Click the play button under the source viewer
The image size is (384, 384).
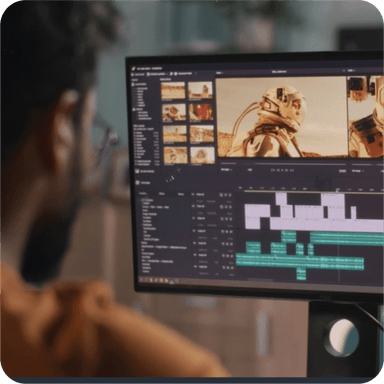coord(282,170)
